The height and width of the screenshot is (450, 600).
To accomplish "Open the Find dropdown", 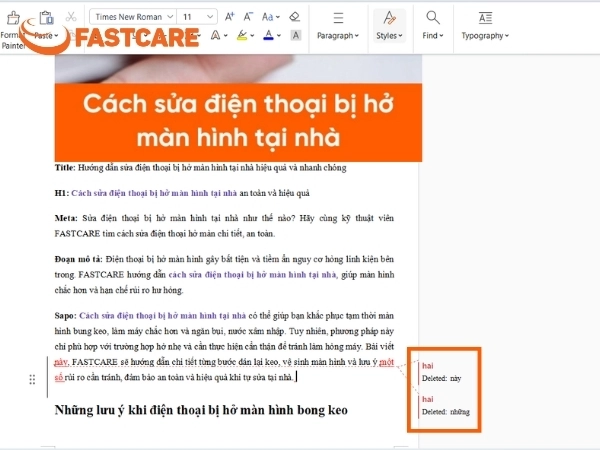I will tap(433, 36).
